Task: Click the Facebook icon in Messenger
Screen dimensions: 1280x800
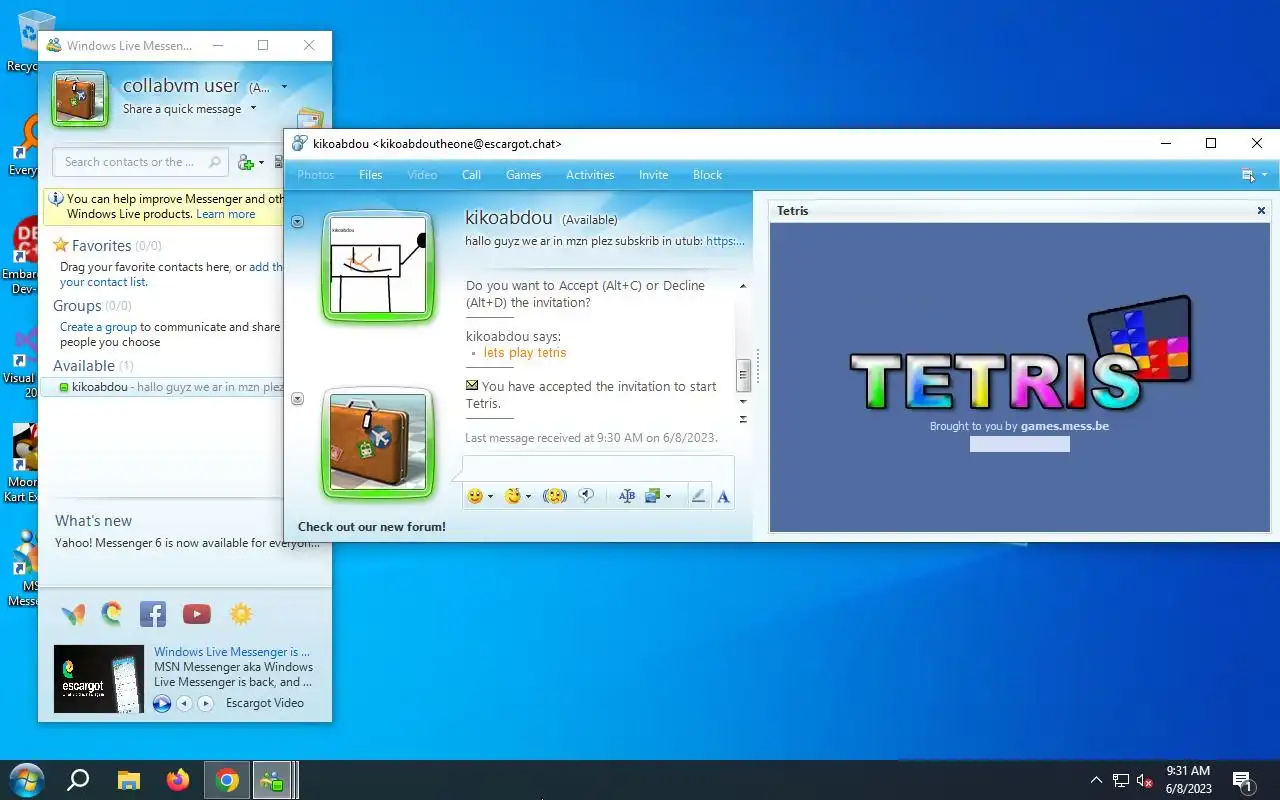Action: point(153,614)
